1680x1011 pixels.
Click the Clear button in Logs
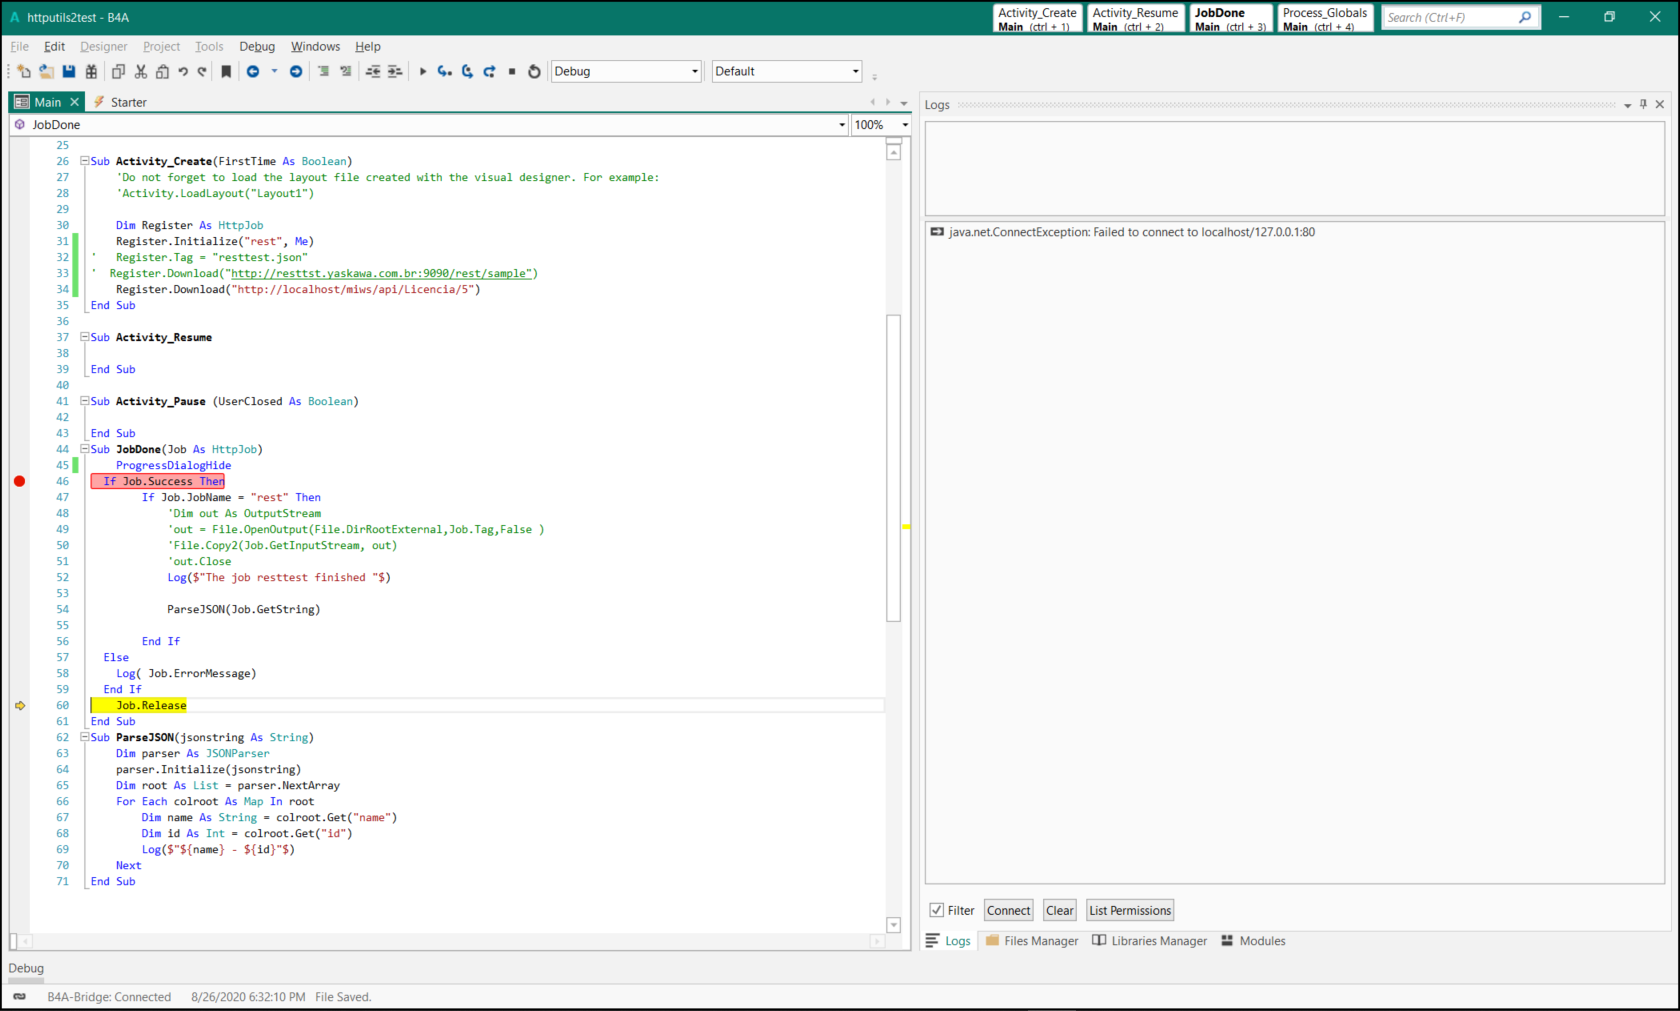coord(1059,910)
